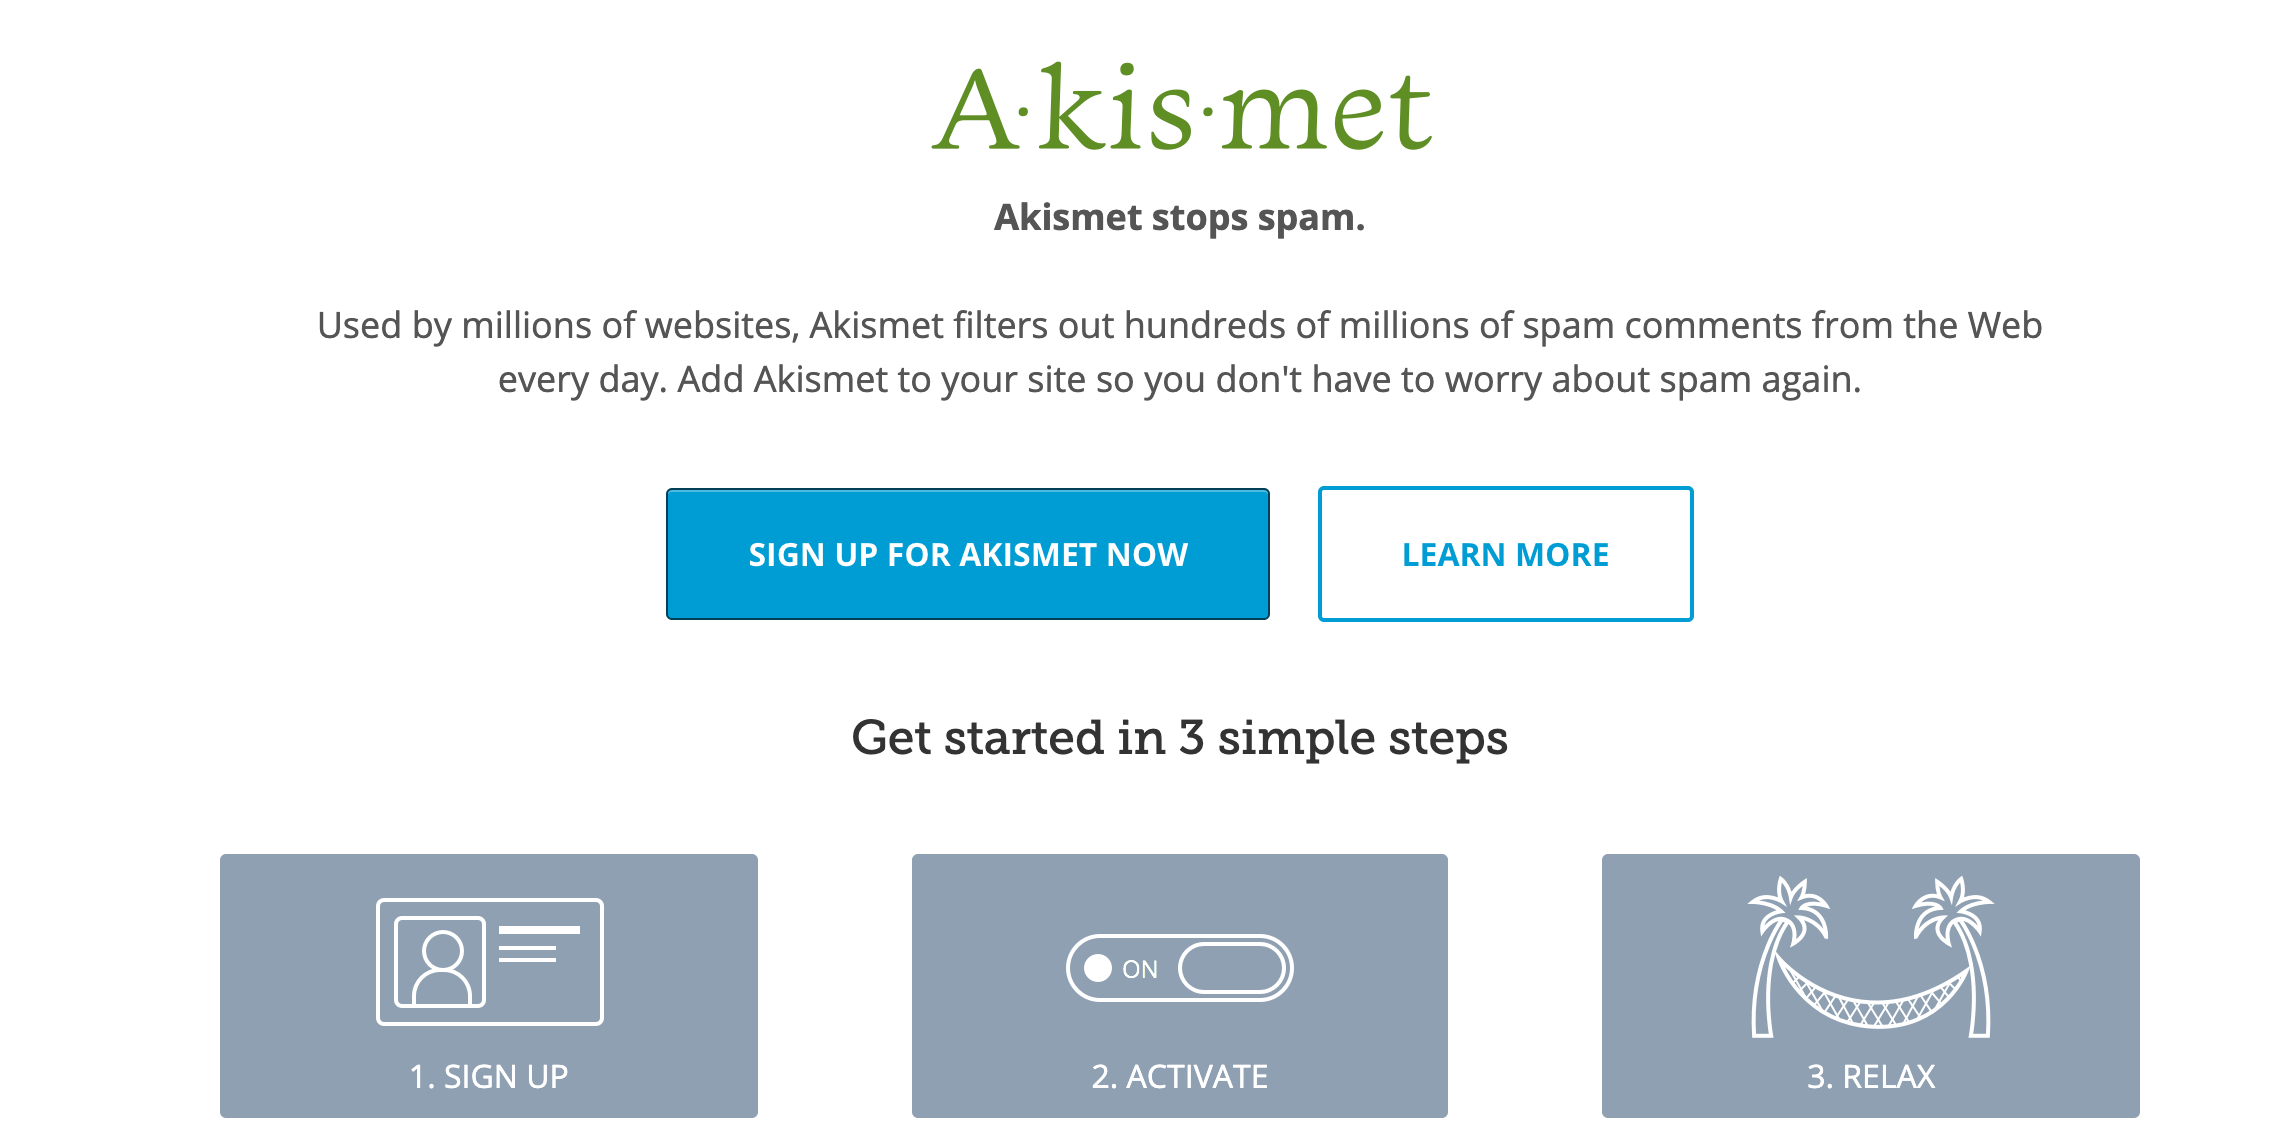
Task: Click the "ON" text in the switch
Action: pos(1140,969)
